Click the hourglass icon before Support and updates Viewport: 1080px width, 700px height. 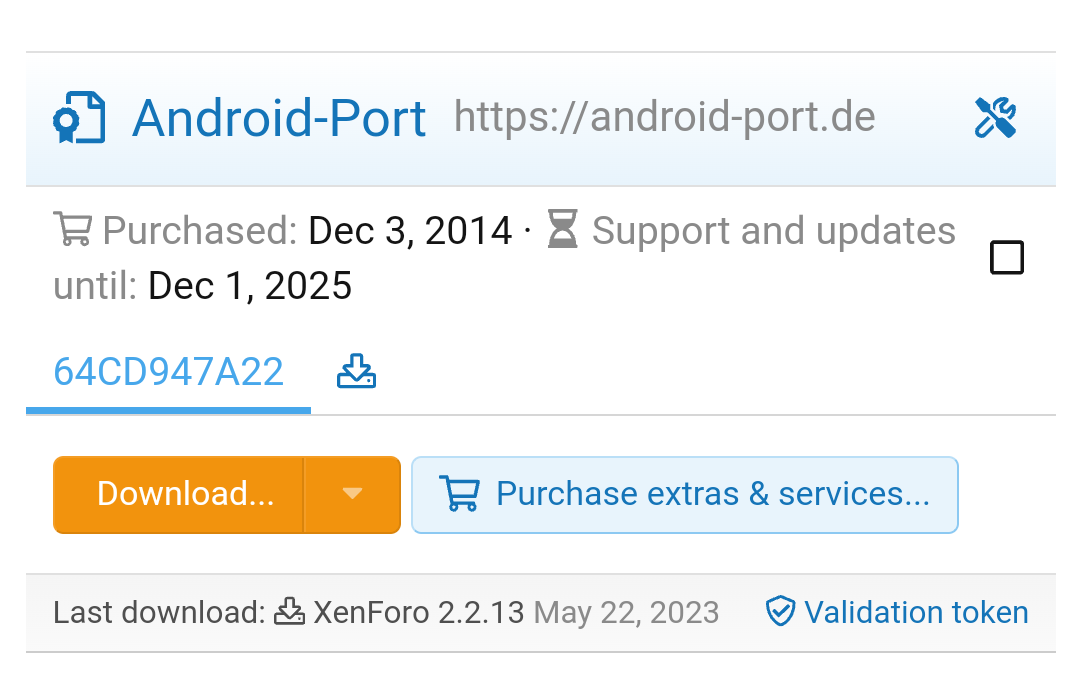563,231
